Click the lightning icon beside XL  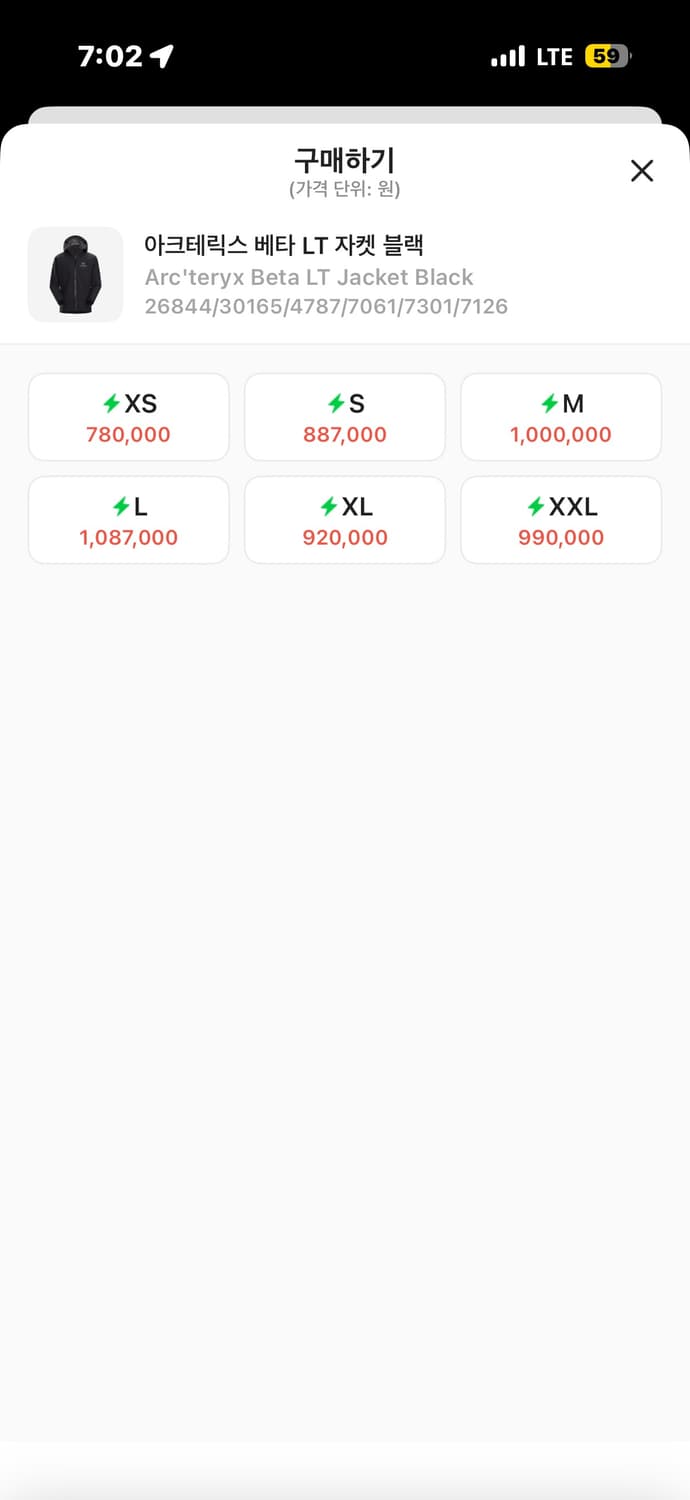(x=329, y=507)
